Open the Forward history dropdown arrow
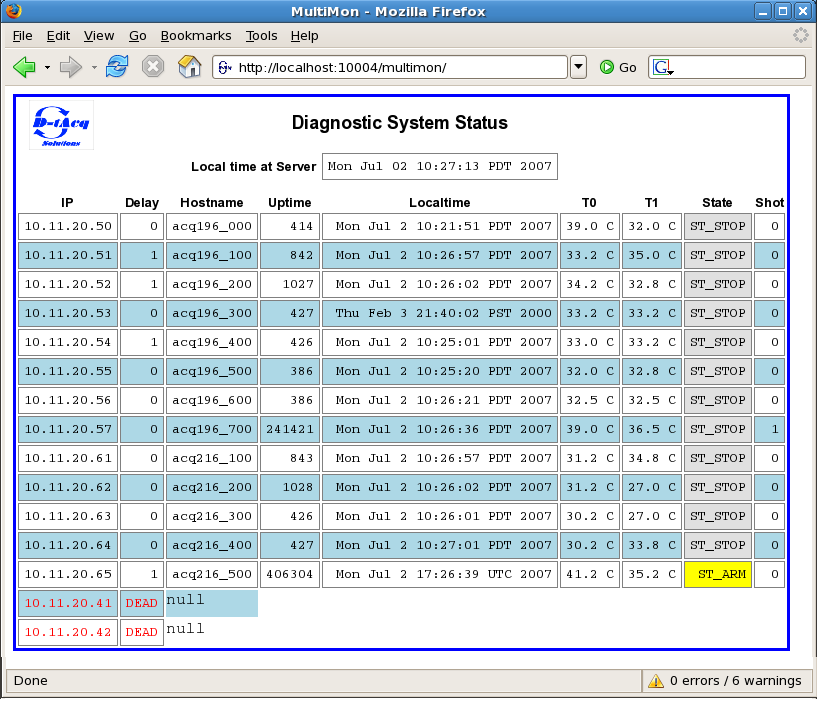817x701 pixels. tap(94, 67)
